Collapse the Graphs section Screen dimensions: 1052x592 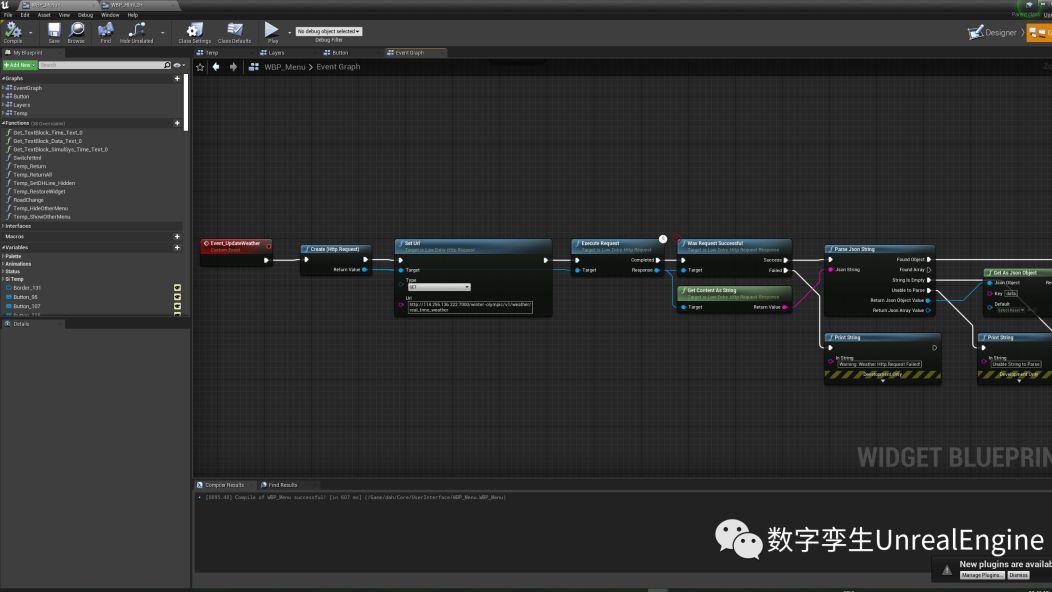pos(3,79)
